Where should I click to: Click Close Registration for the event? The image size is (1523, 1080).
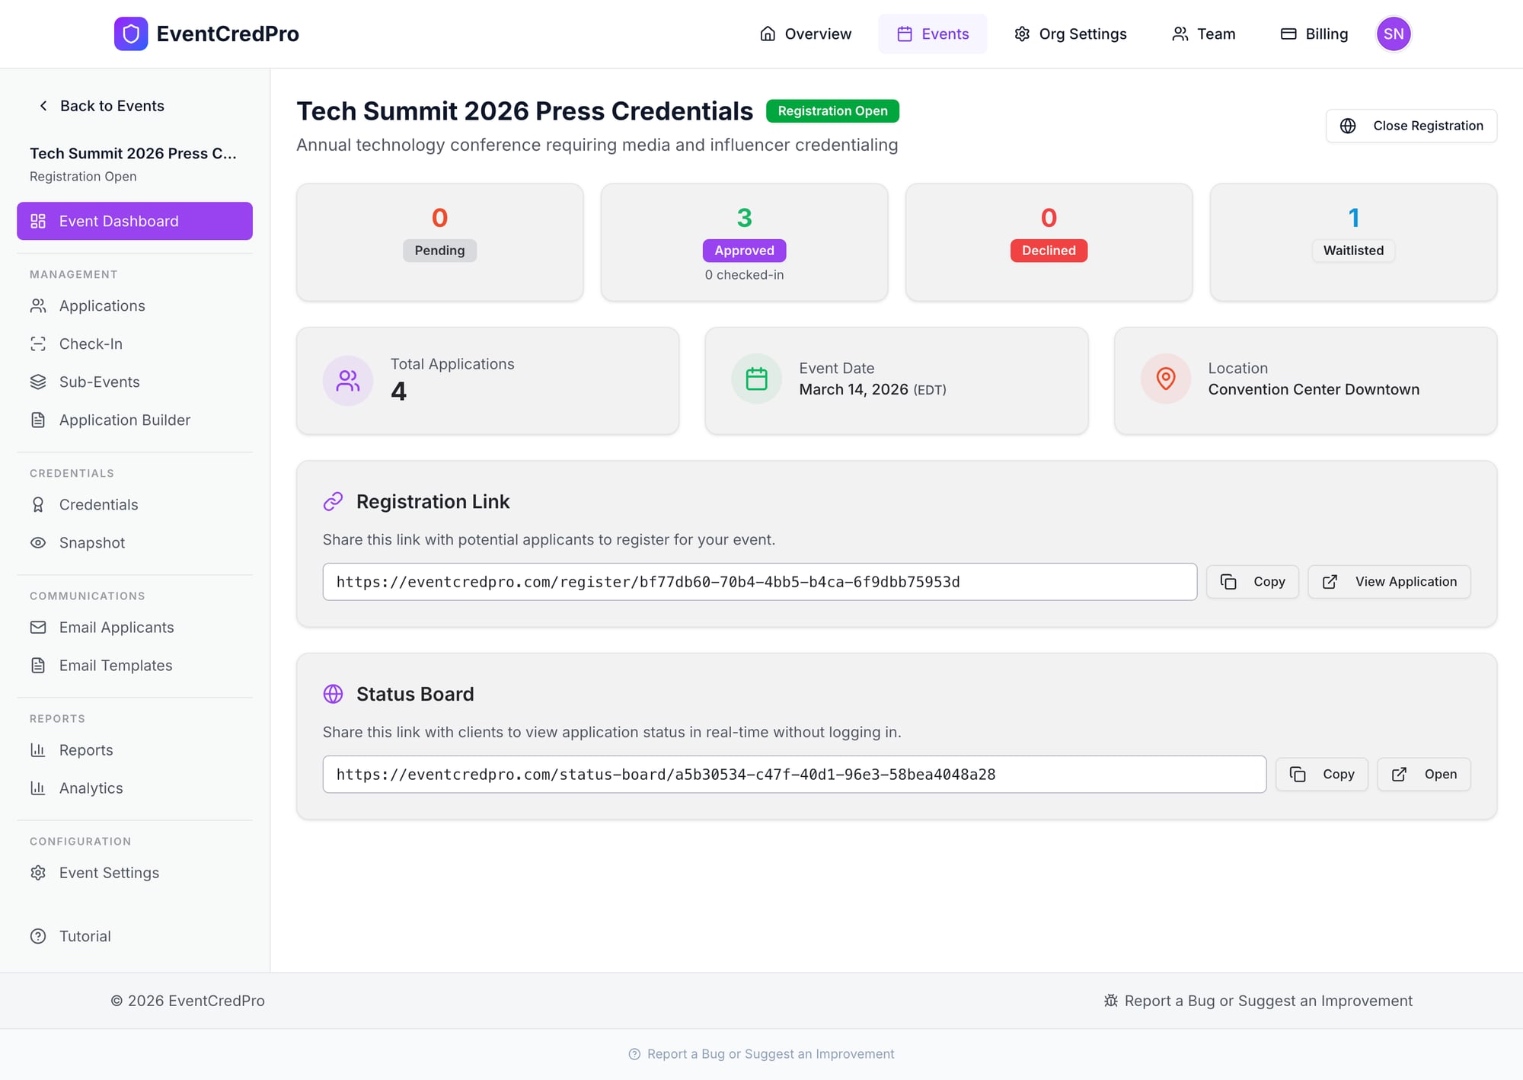1411,125
